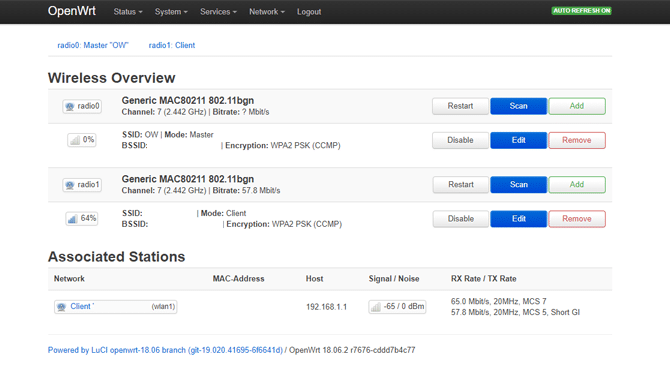Add a network to radio1
670x380 pixels.
point(577,185)
